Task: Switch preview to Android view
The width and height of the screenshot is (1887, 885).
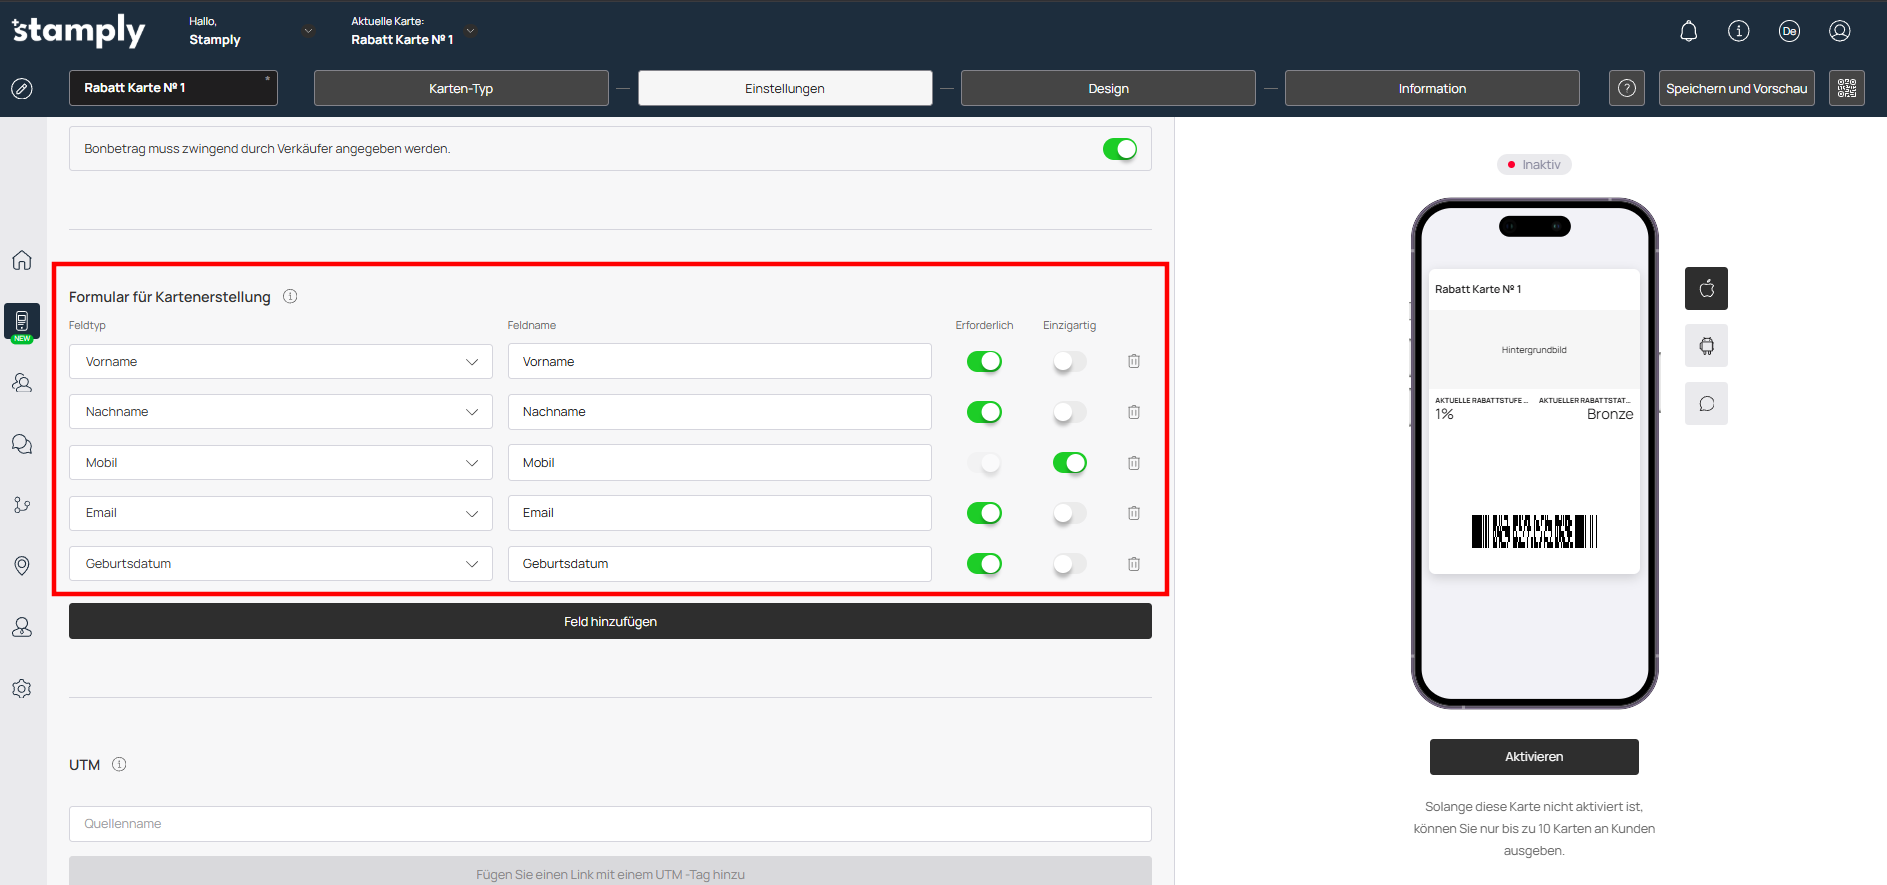Action: 1706,346
